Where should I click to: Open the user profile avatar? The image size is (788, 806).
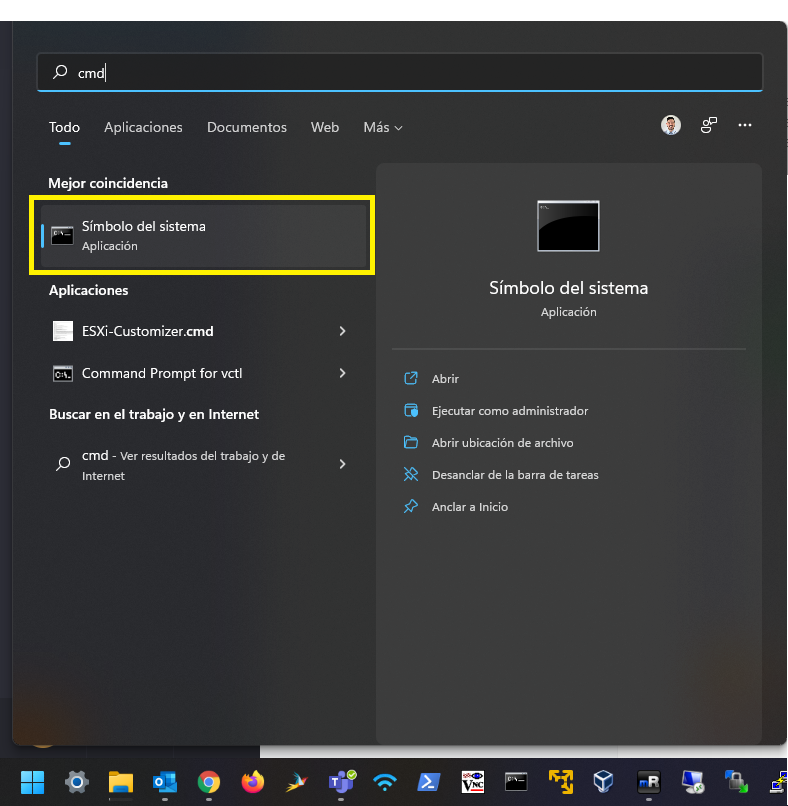(671, 125)
